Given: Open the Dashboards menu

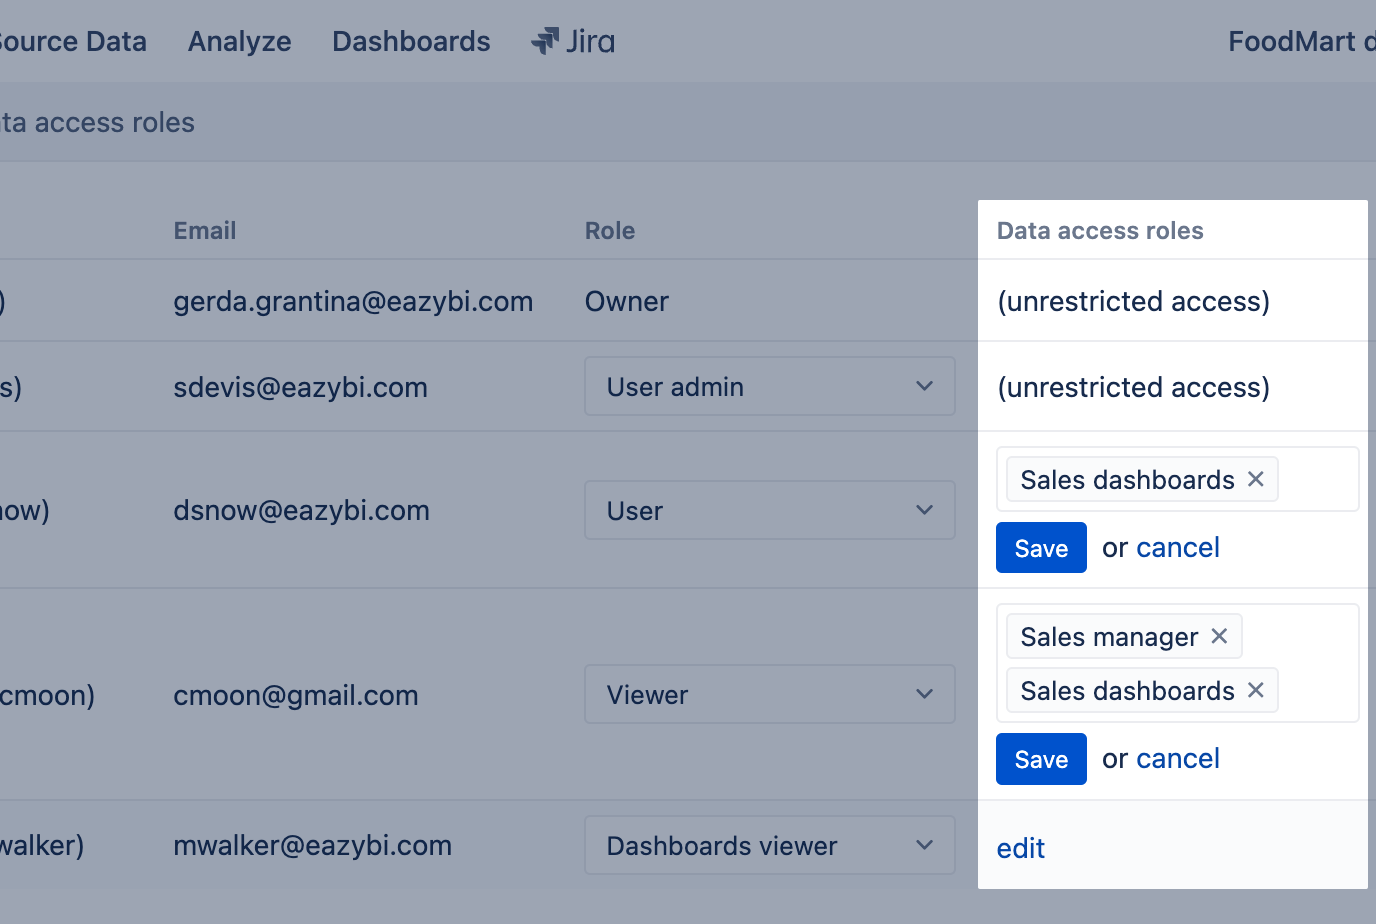Looking at the screenshot, I should coord(411,41).
